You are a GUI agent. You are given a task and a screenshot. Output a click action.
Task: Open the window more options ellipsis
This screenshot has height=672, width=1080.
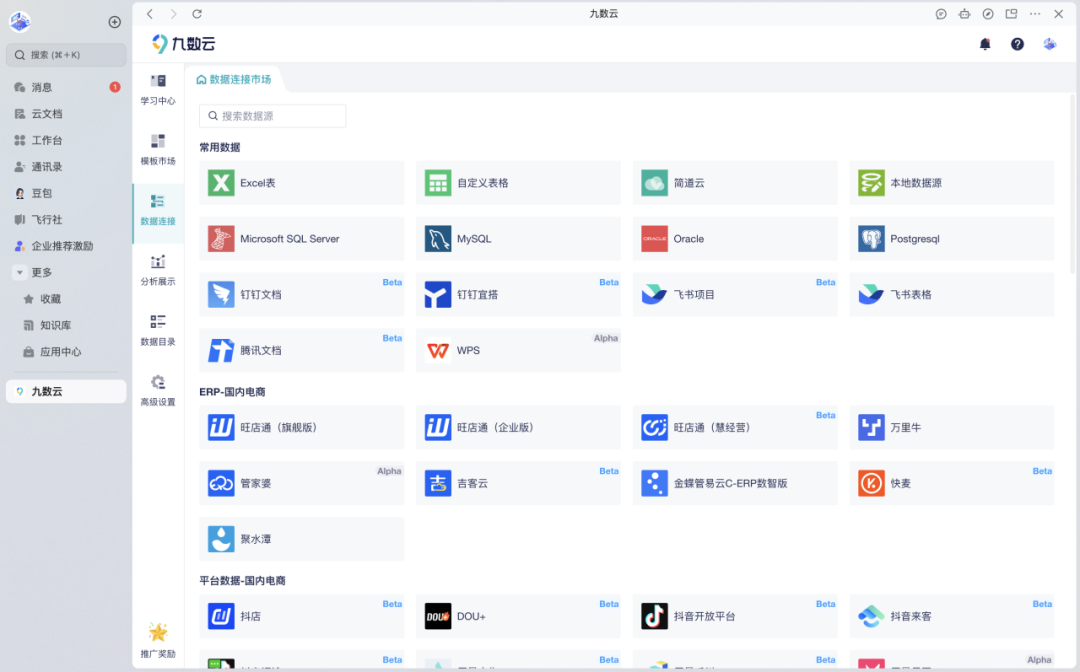click(1035, 14)
